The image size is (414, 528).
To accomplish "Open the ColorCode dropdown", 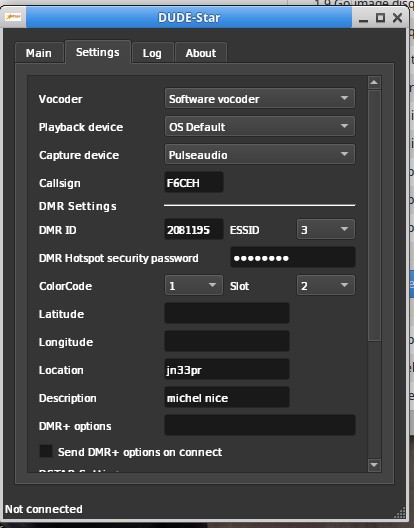I will tap(194, 285).
